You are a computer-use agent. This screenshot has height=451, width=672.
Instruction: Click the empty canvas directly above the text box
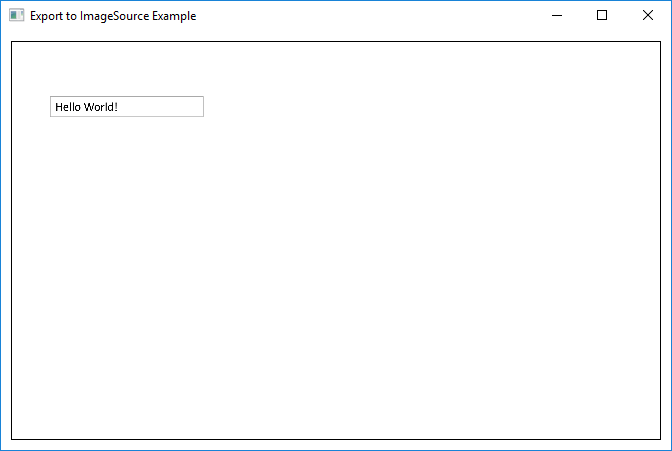click(x=127, y=70)
